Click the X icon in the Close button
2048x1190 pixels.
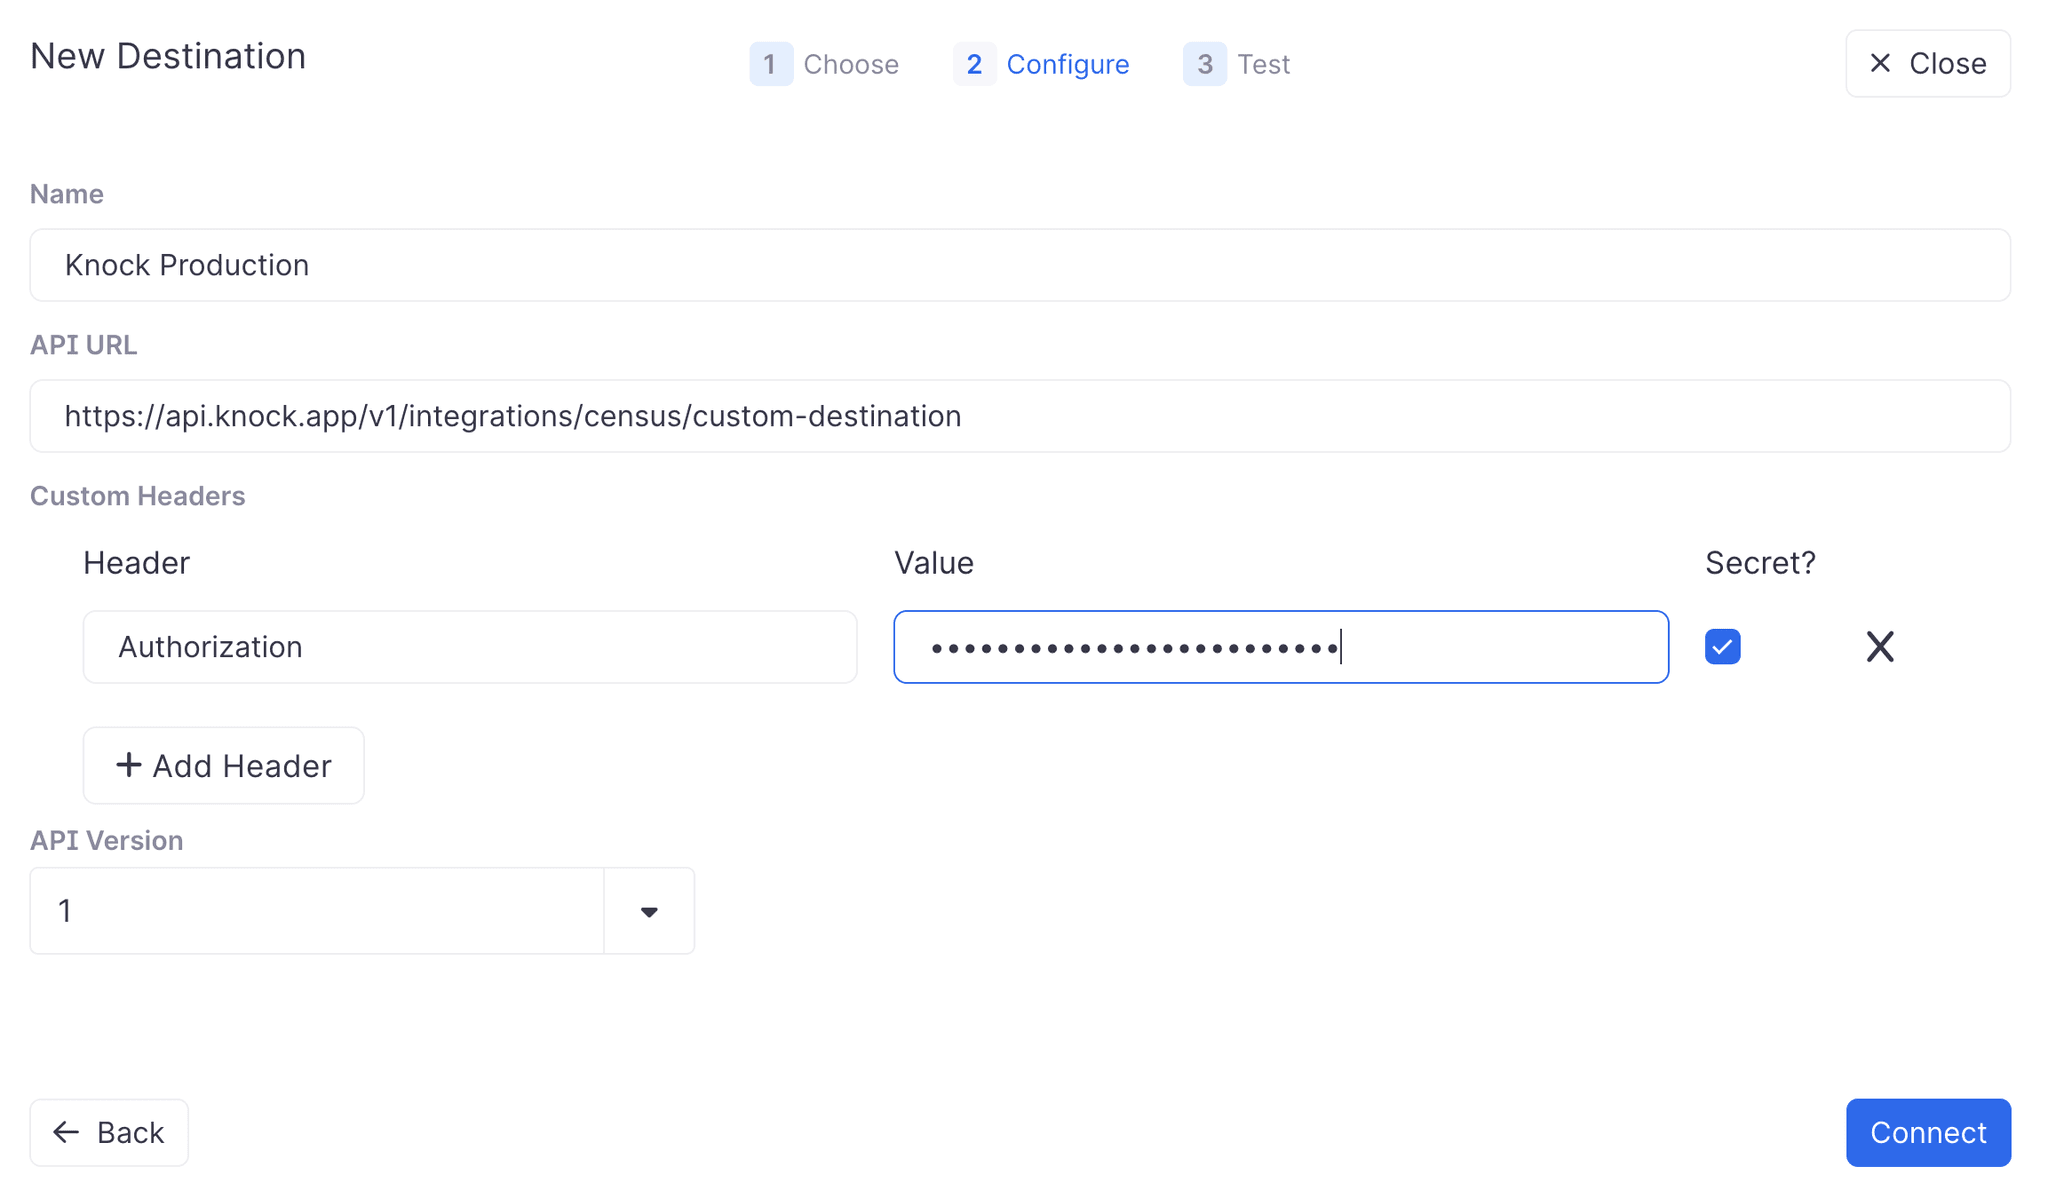pyautogui.click(x=1882, y=63)
